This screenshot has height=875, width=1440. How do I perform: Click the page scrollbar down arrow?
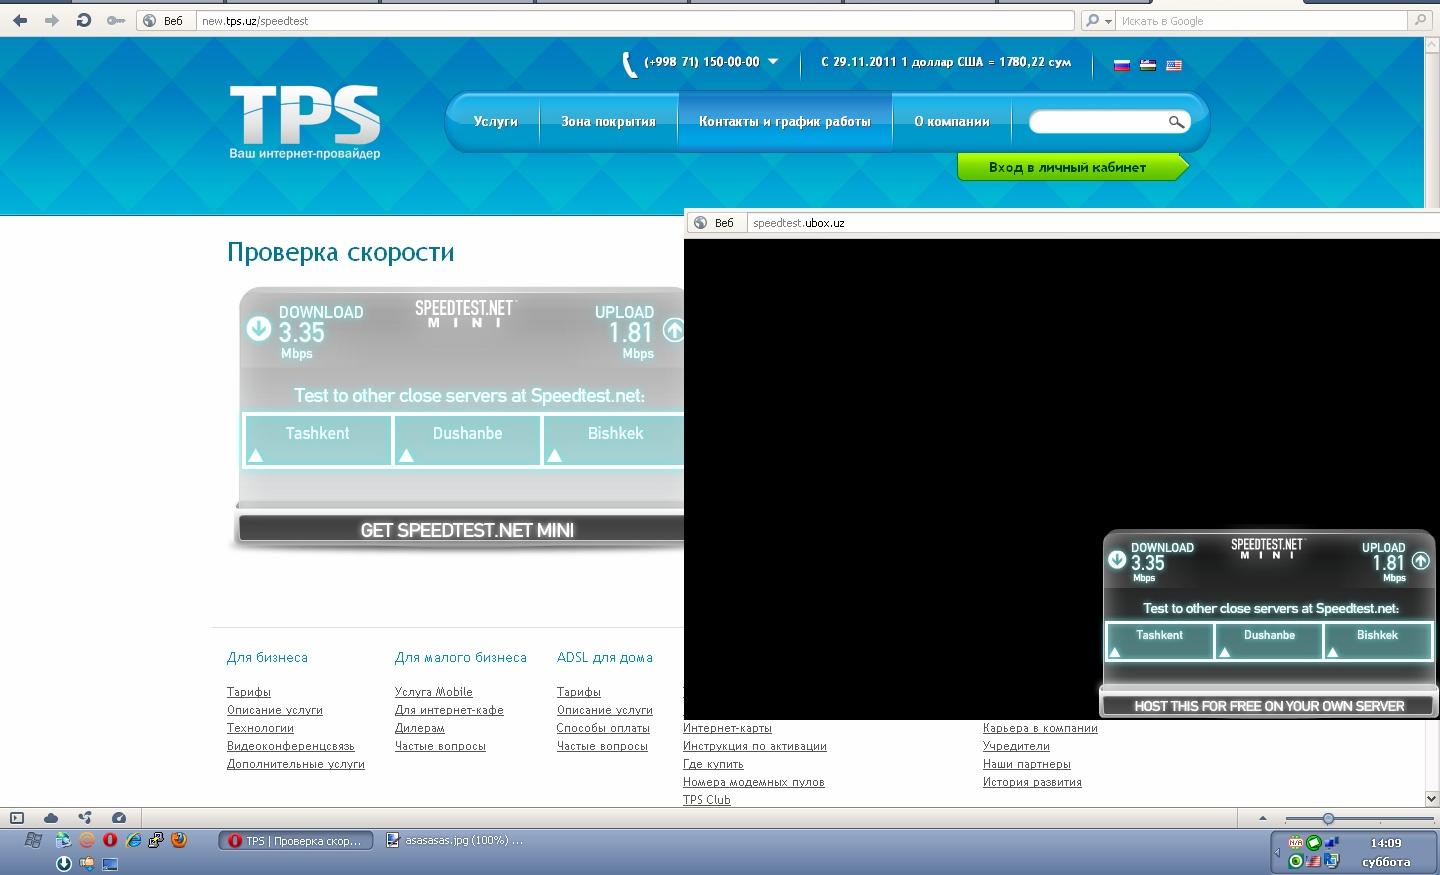1431,798
